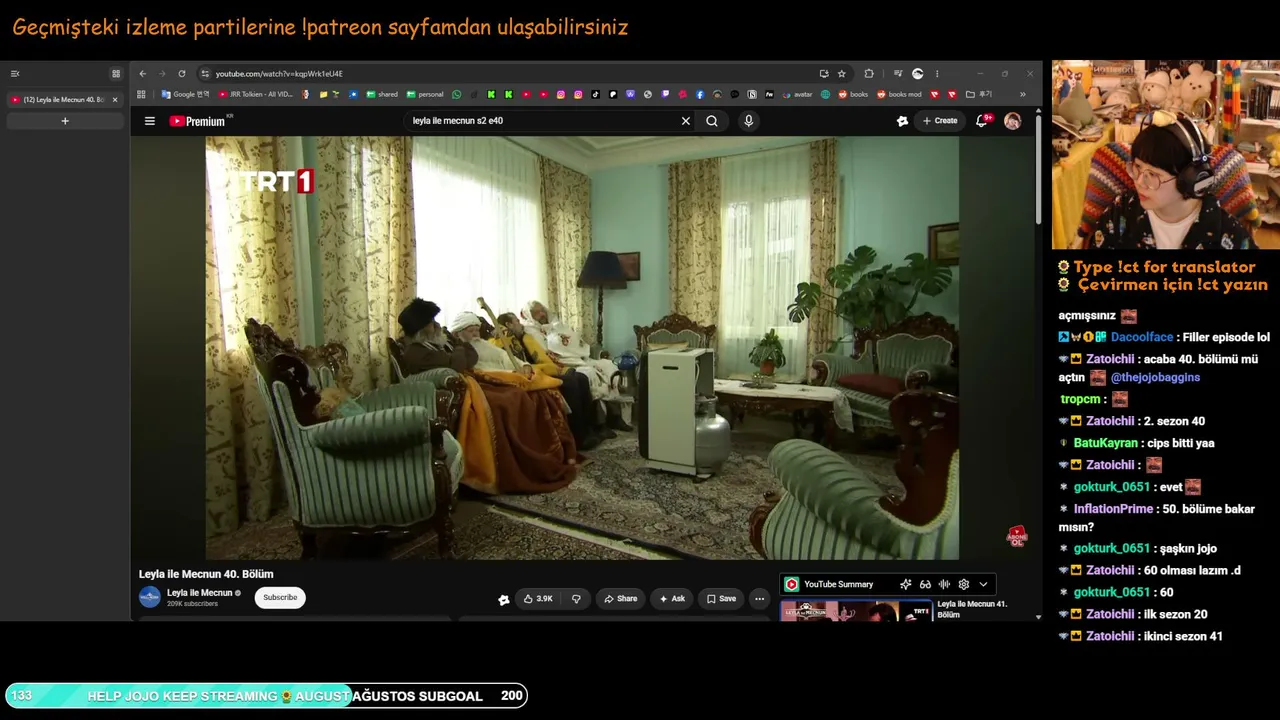Viewport: 1280px width, 720px height.
Task: Open the JRR Tolkien bookmark
Action: pos(256,94)
